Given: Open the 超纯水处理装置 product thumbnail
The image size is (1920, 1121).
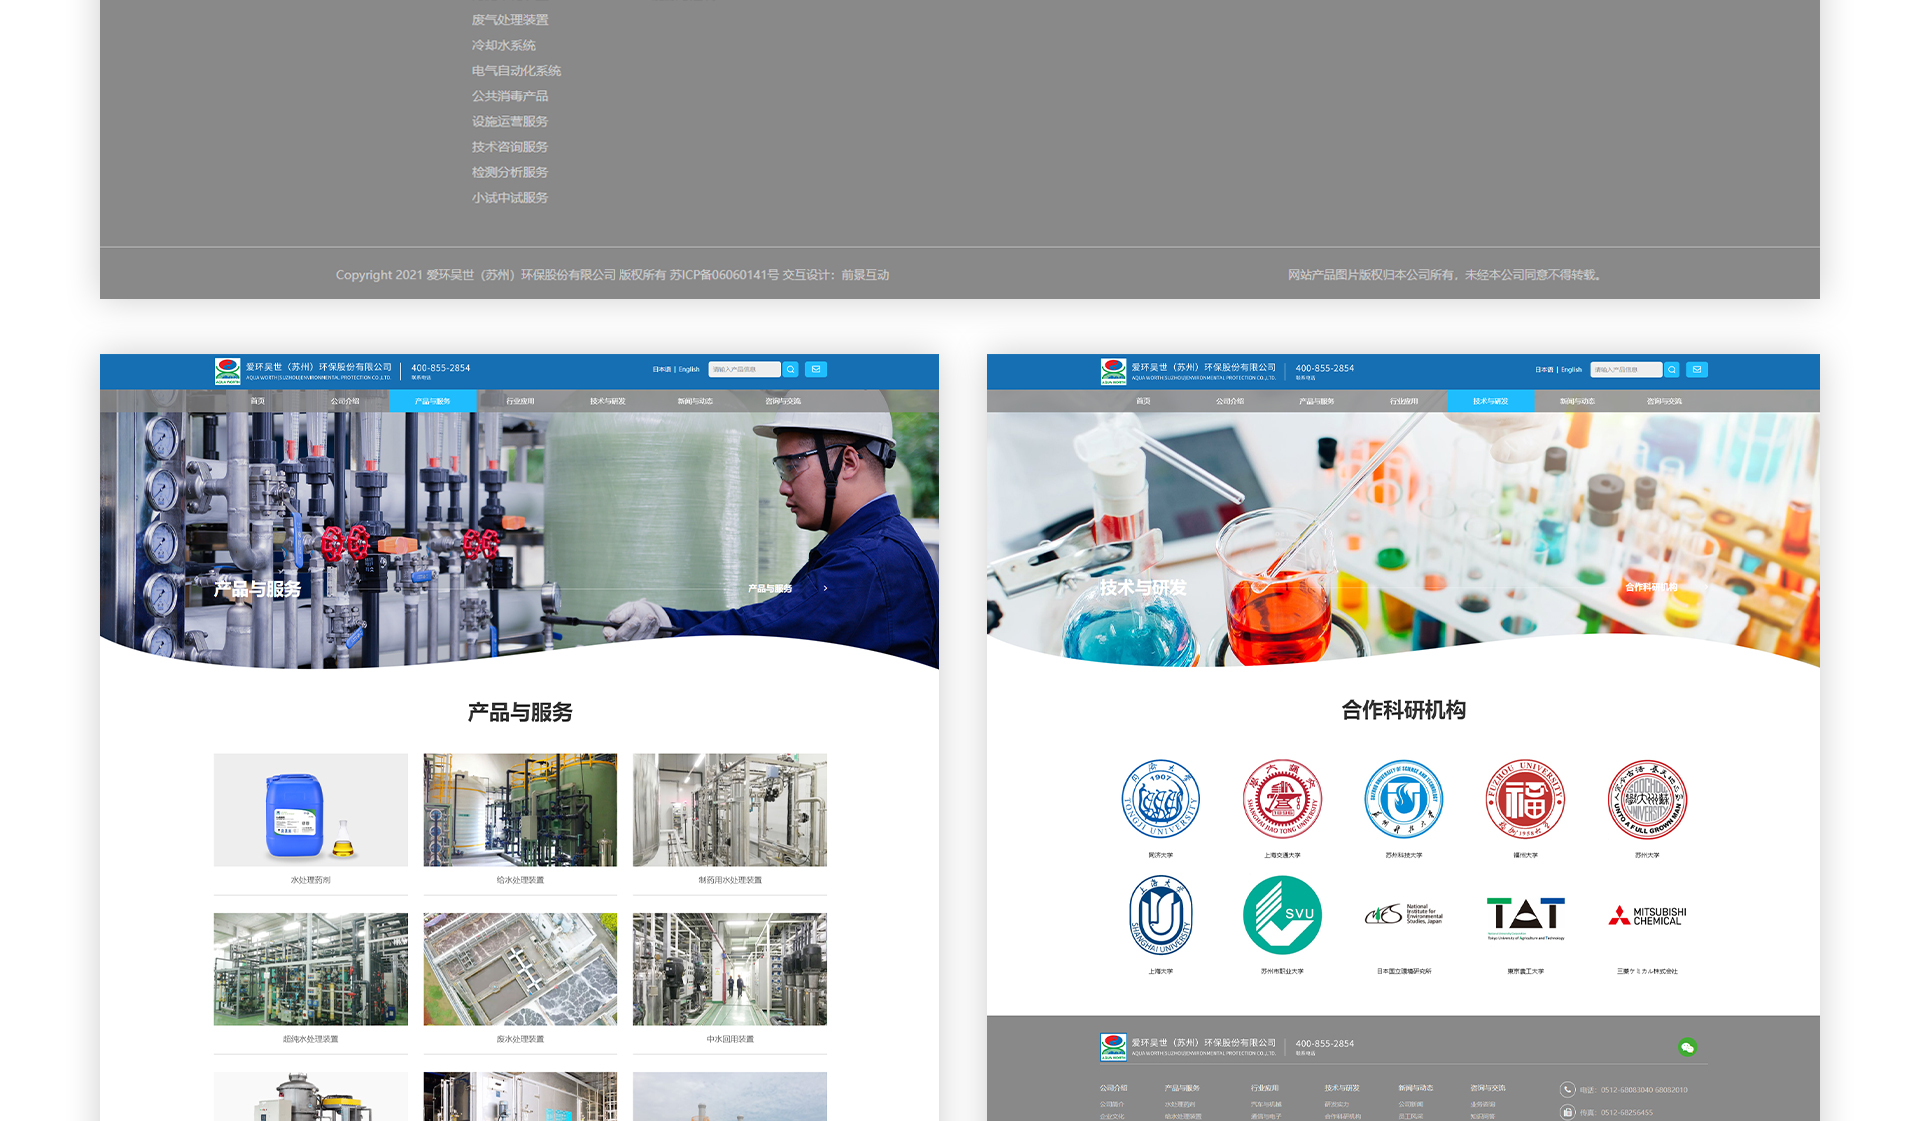Looking at the screenshot, I should [311, 969].
